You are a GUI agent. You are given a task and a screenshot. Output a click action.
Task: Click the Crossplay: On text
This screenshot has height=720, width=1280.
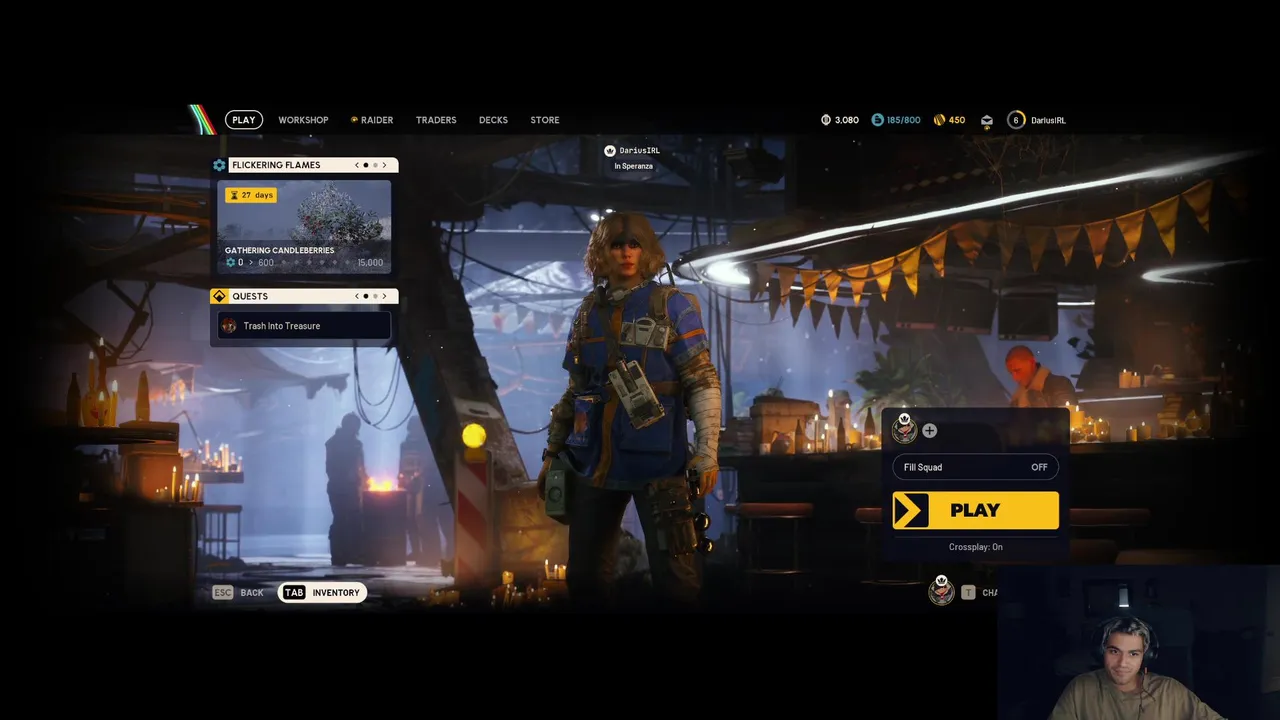976,547
